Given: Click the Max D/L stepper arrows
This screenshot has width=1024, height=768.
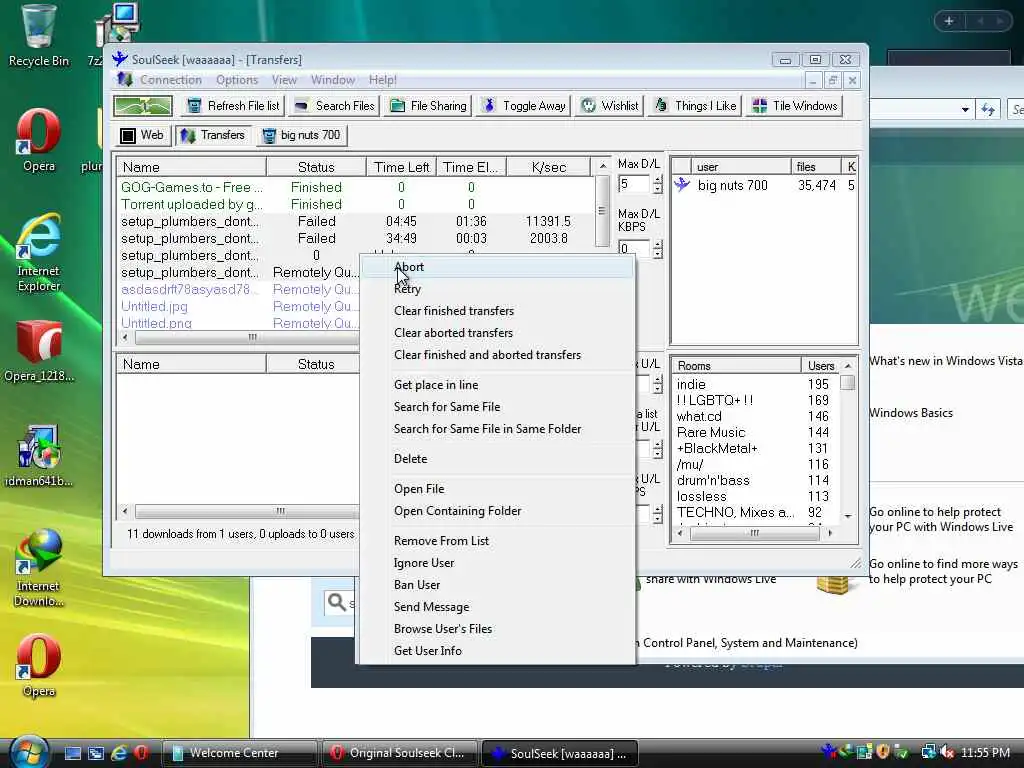Looking at the screenshot, I should [x=658, y=184].
